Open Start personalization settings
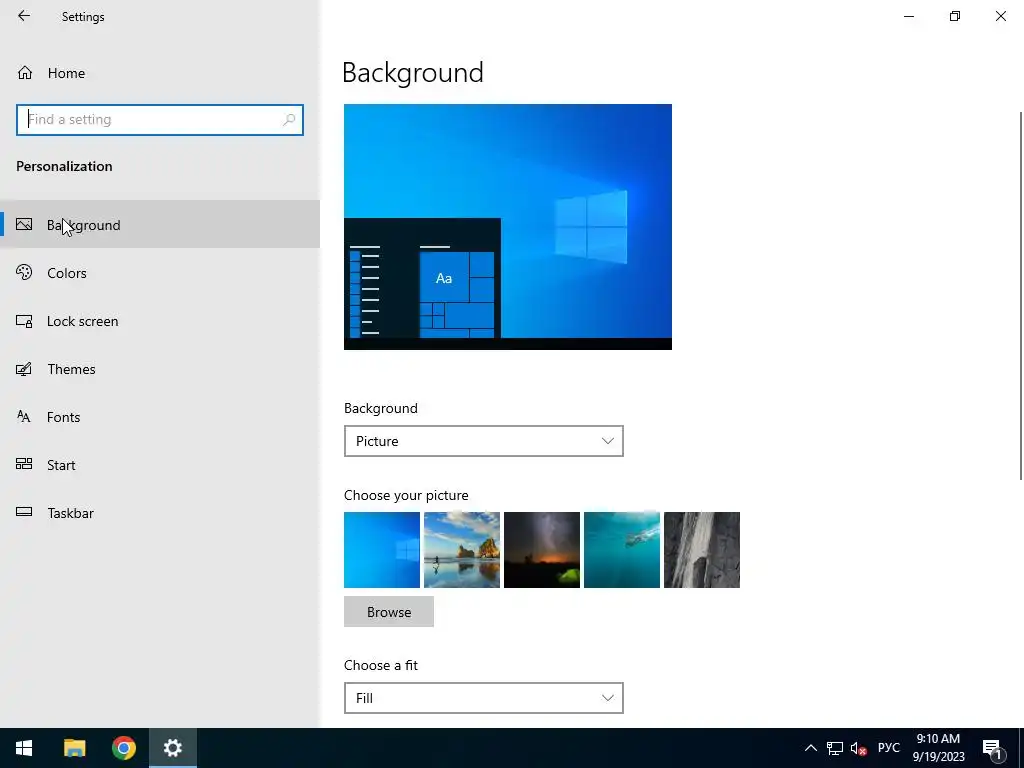 (160, 465)
